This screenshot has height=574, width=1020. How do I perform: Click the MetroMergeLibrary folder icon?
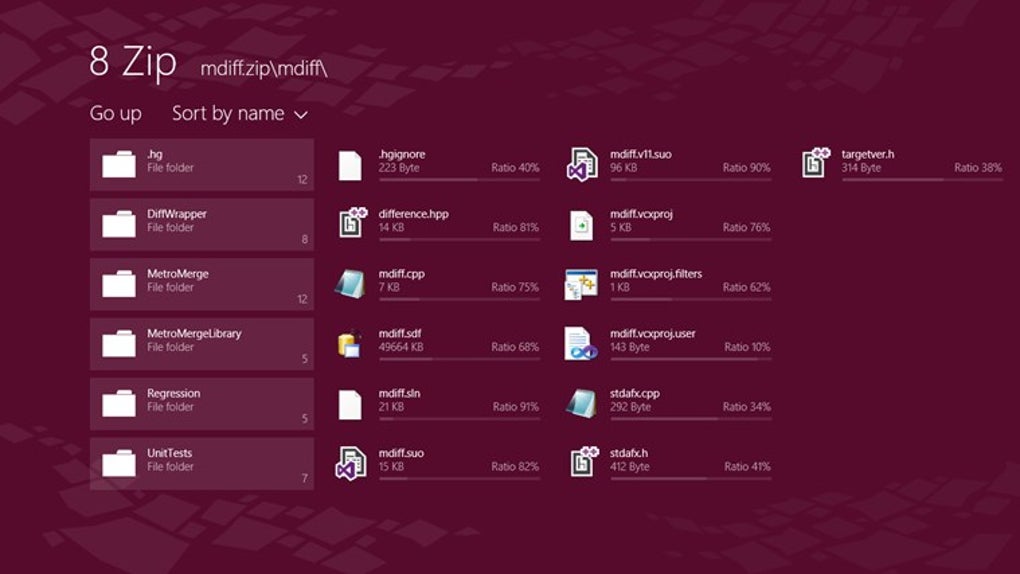coord(119,344)
